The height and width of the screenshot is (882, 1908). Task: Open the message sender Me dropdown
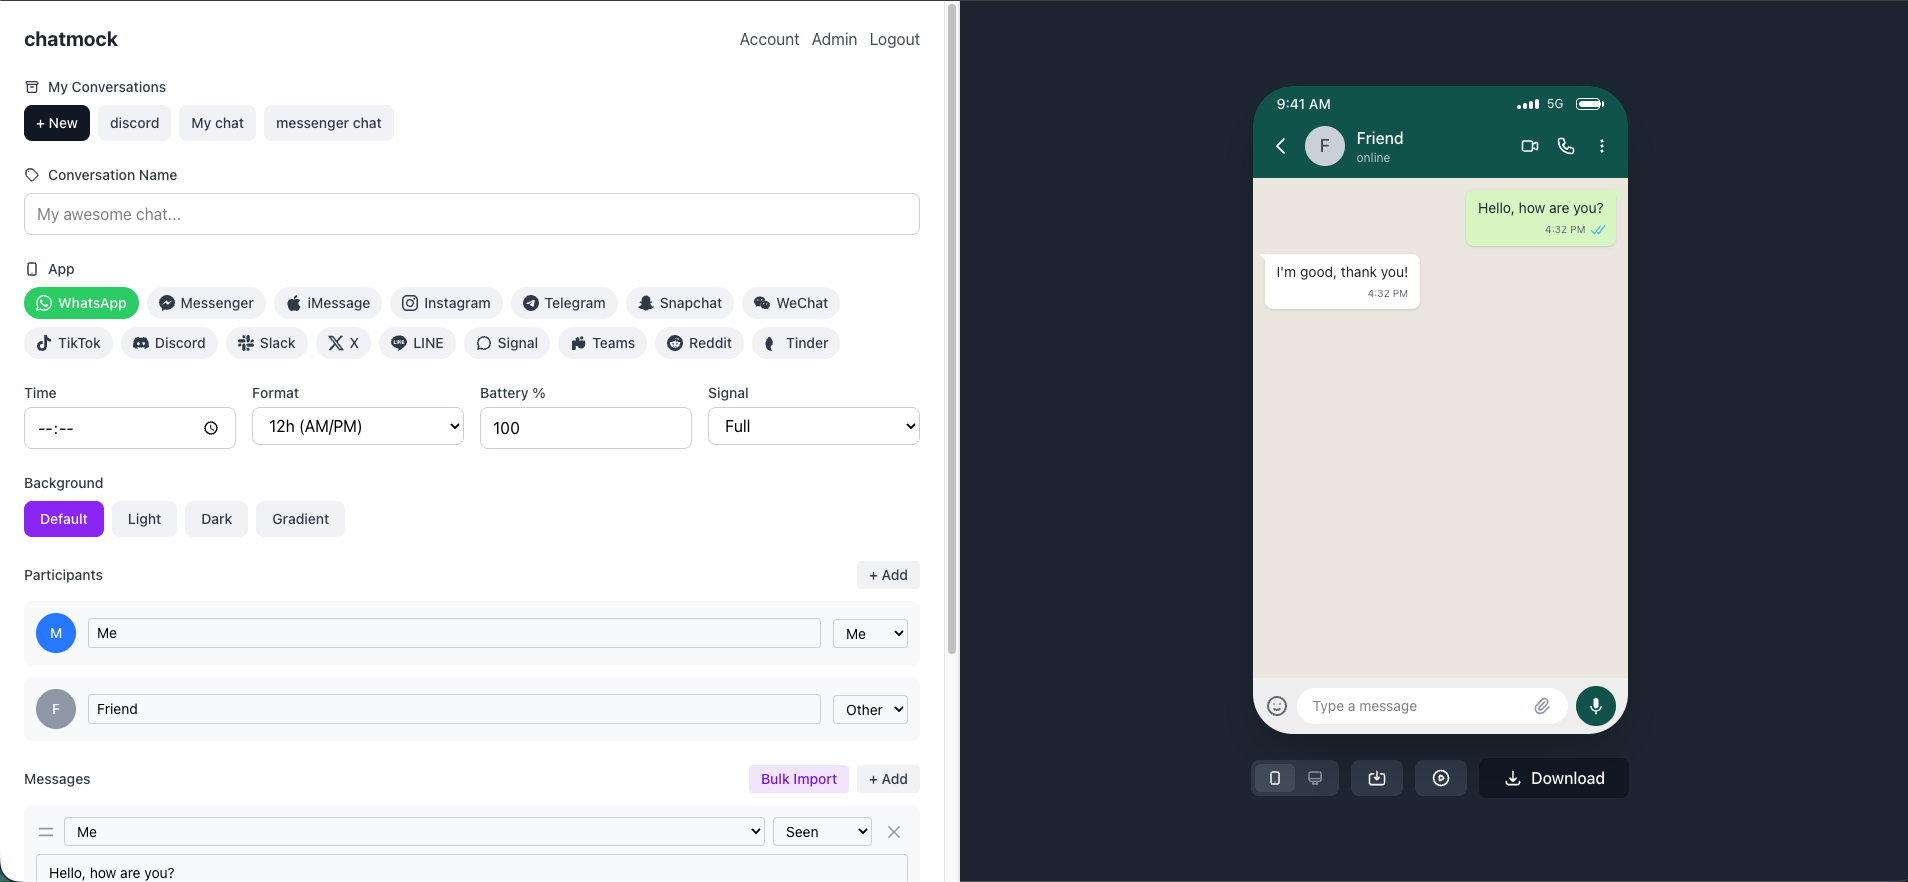coord(415,832)
